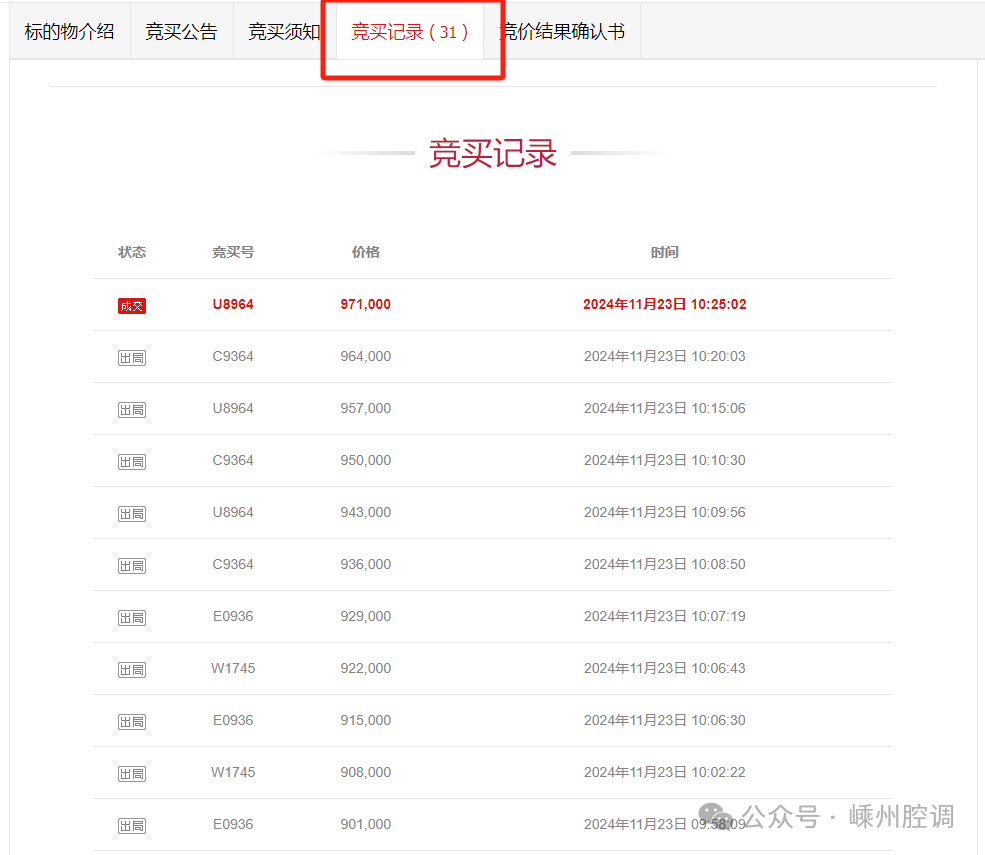
Task: Open the 竞买须知 tab
Action: 284,32
